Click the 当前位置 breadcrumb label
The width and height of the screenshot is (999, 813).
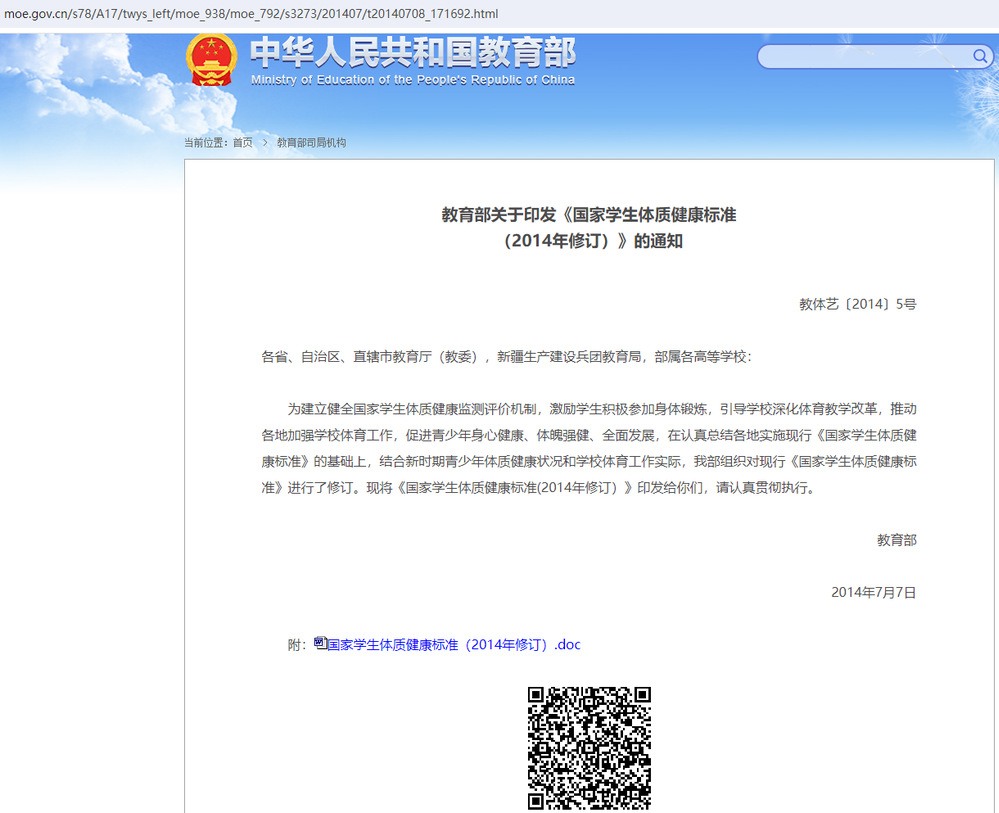point(206,143)
